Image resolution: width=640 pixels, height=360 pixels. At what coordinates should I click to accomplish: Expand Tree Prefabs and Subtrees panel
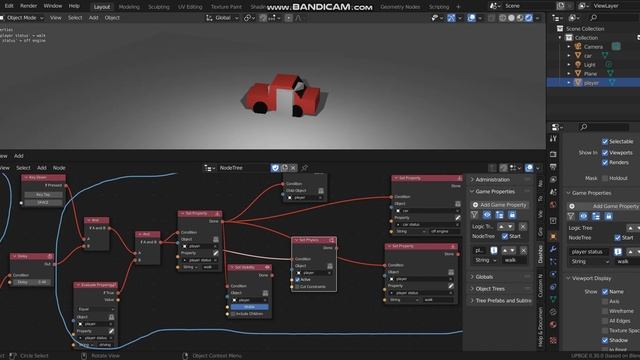point(500,300)
